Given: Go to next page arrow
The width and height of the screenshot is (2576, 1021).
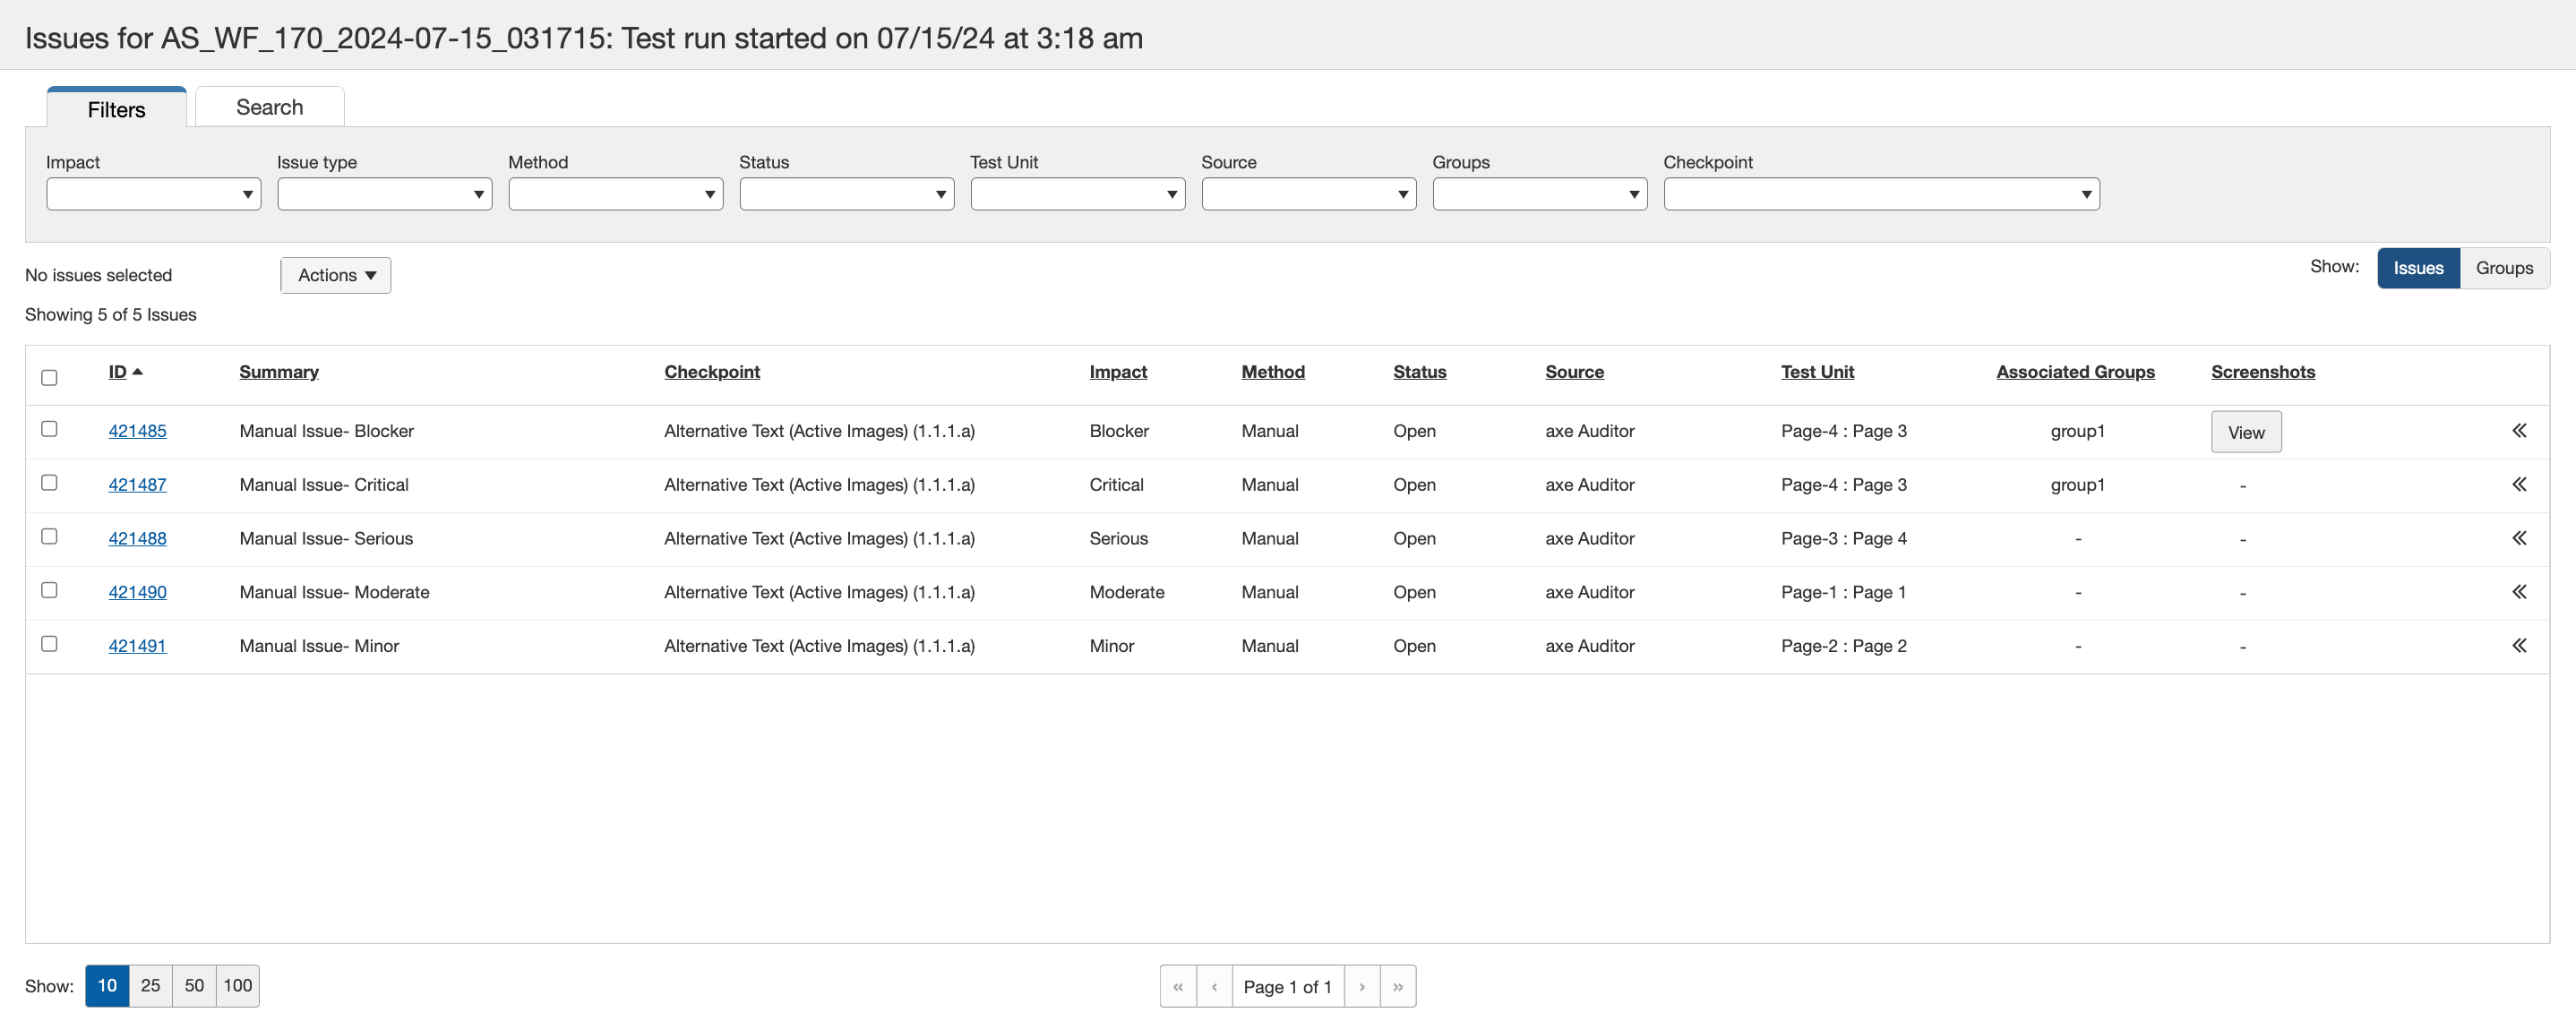Looking at the screenshot, I should pyautogui.click(x=1361, y=986).
